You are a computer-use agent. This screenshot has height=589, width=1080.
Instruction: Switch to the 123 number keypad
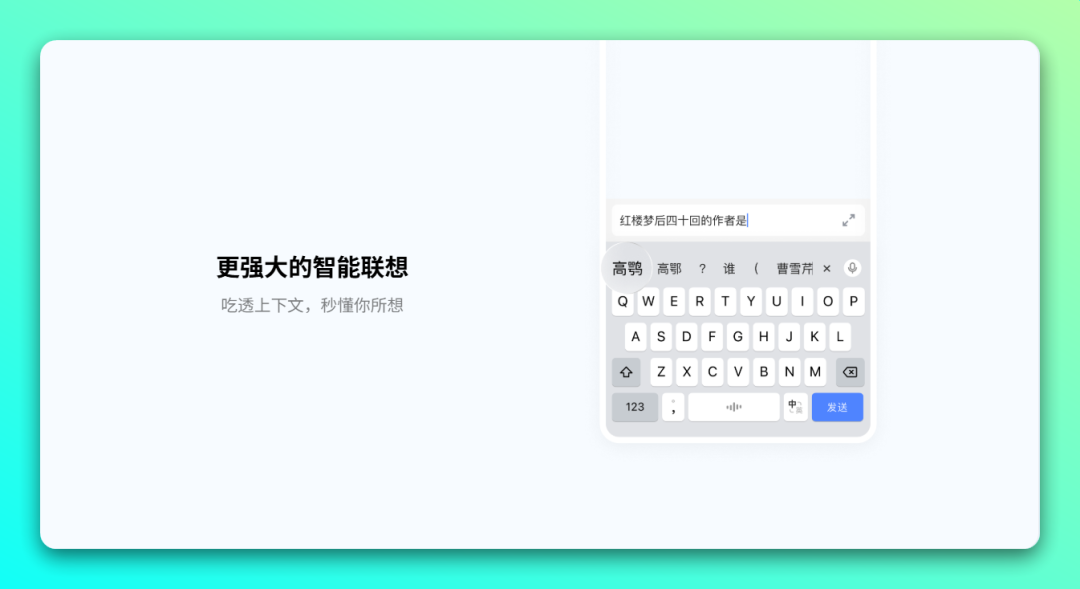634,406
